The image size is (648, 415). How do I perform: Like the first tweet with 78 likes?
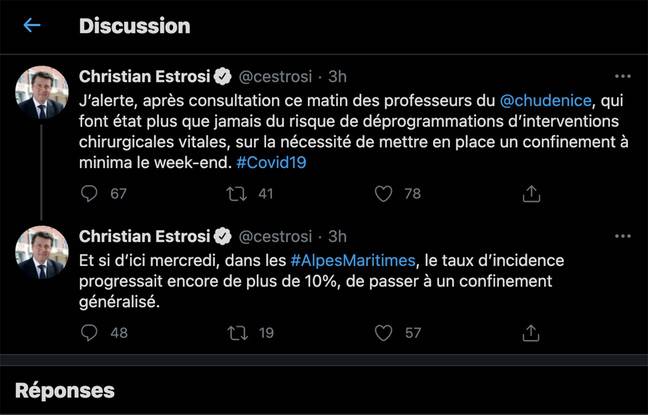[383, 194]
